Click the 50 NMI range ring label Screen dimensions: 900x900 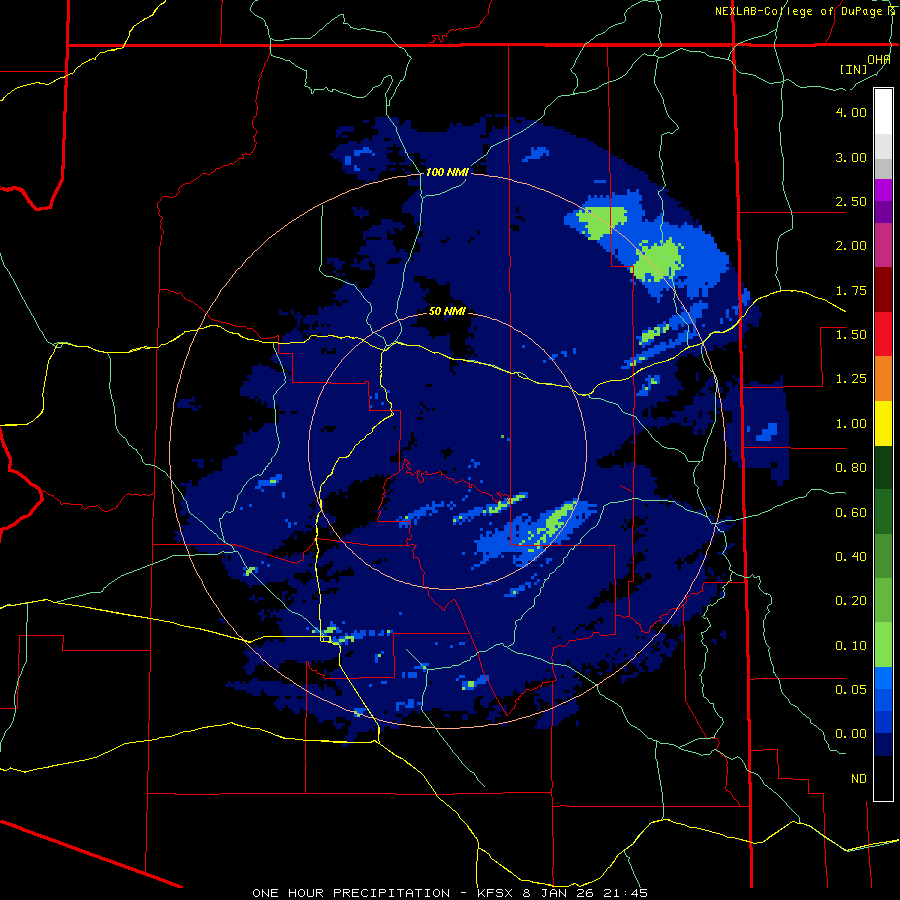[447, 312]
